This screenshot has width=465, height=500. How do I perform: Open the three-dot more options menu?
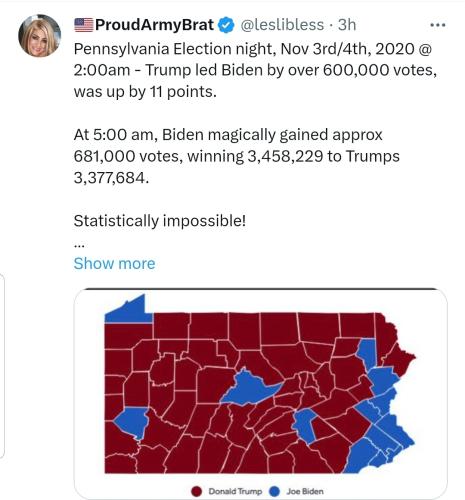tap(438, 25)
